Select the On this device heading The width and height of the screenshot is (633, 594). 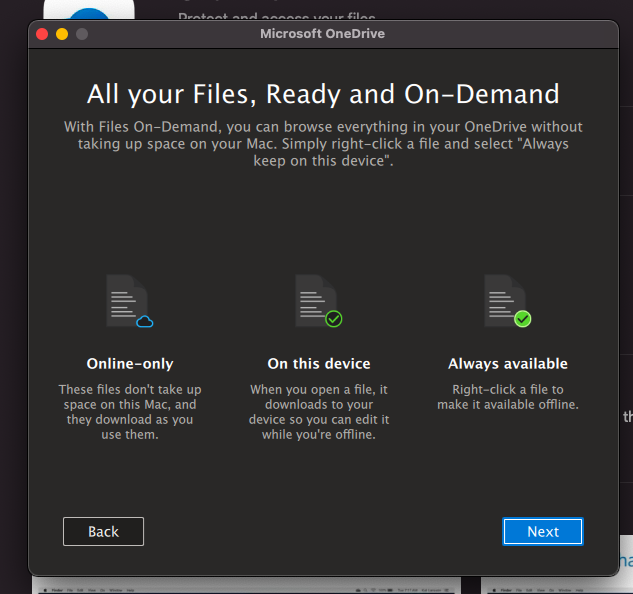(x=319, y=364)
